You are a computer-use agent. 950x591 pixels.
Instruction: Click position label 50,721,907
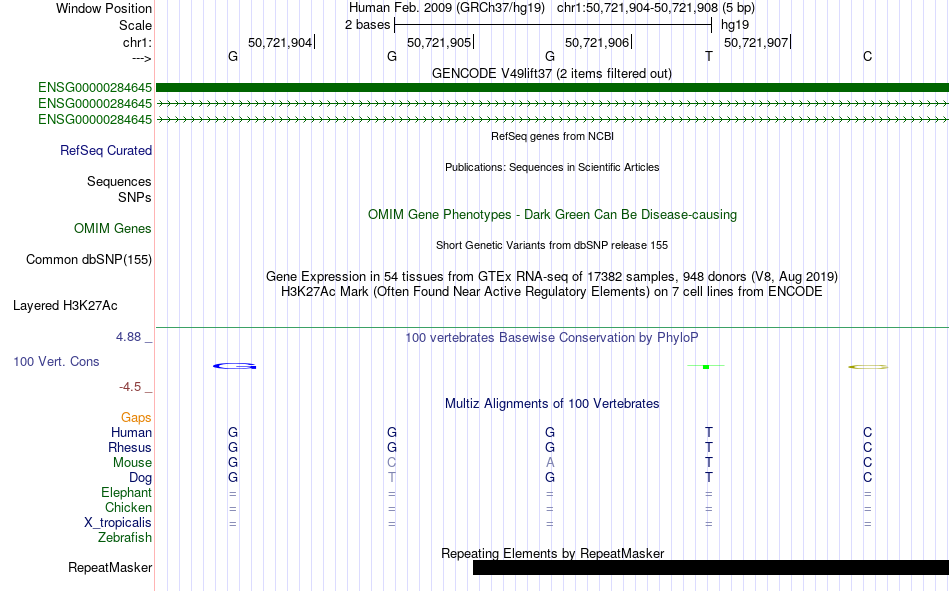pyautogui.click(x=756, y=42)
